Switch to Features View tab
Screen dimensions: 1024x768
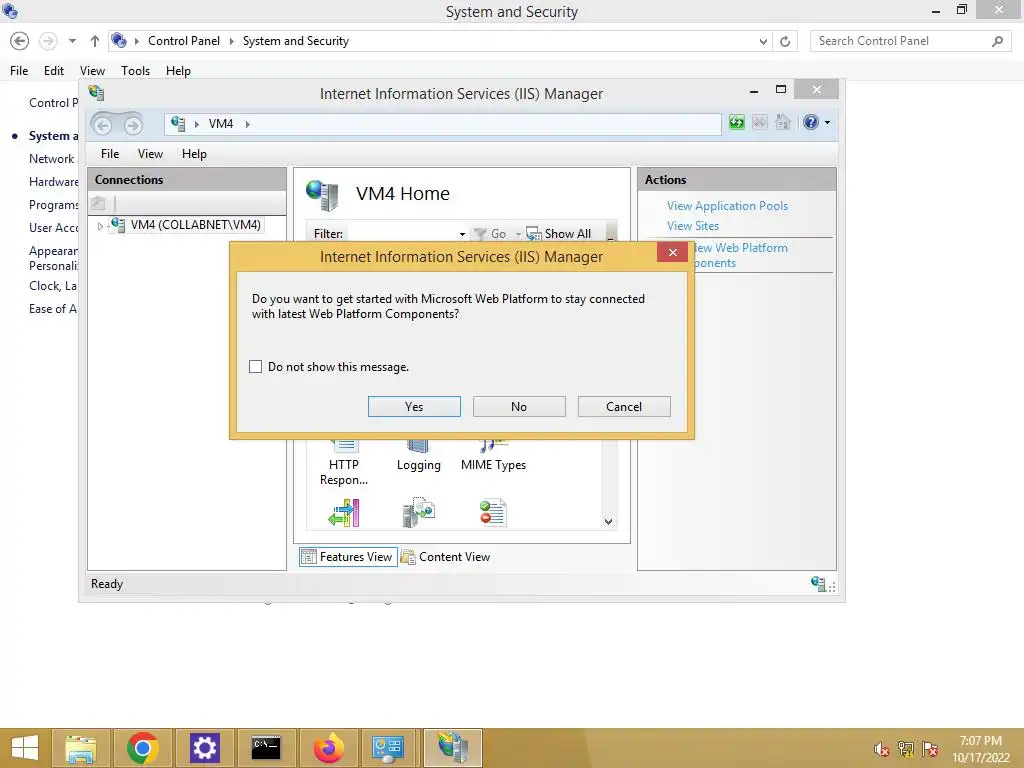348,556
